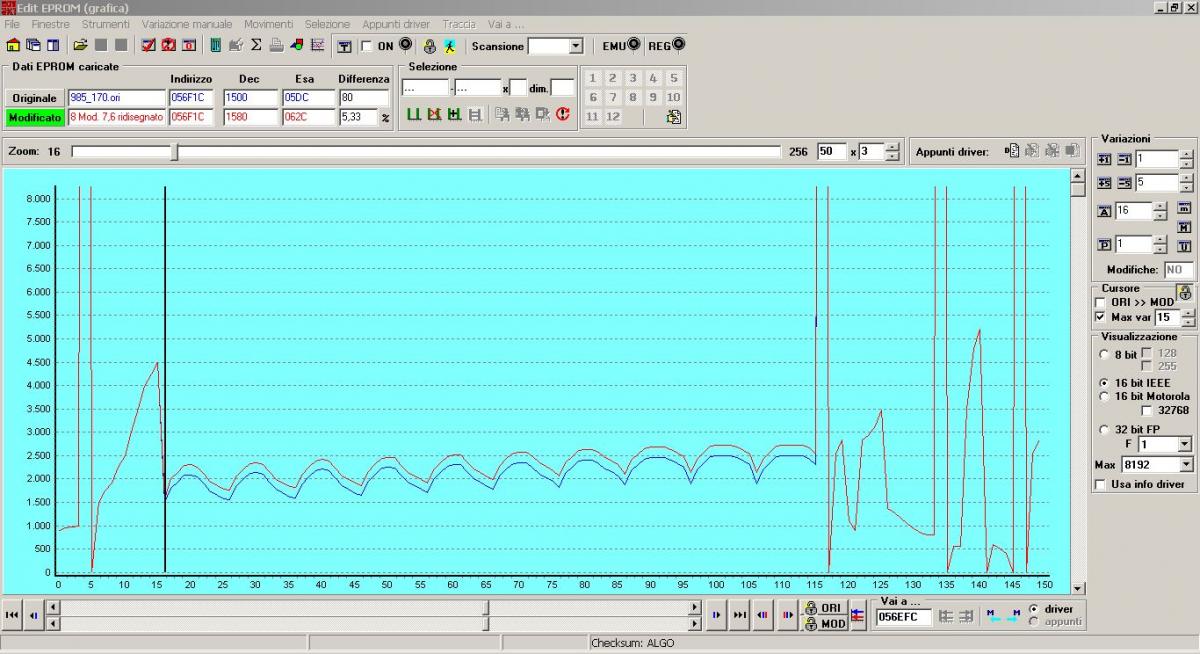1200x654 pixels.
Task: Click the first Appunti driver document icon
Action: point(1012,151)
